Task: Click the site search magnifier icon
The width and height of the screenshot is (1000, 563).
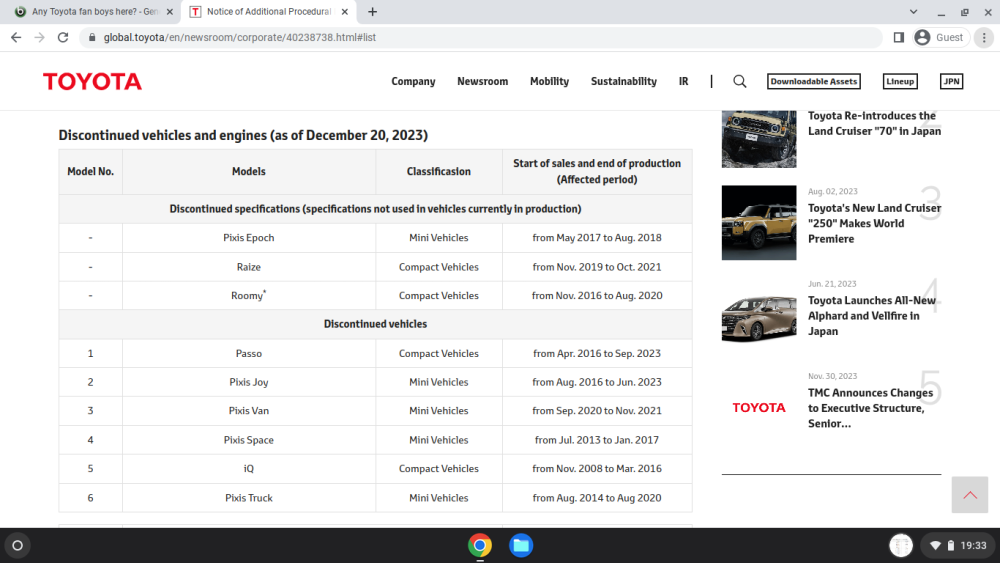Action: point(740,81)
